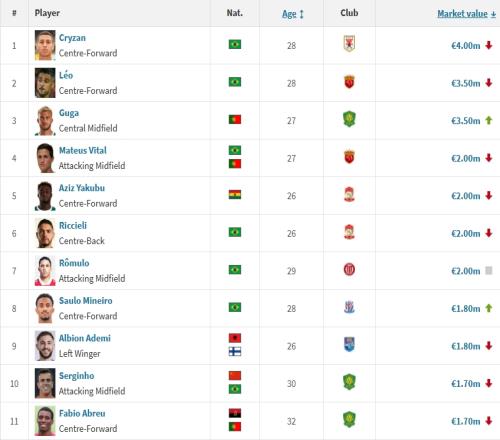Viewport: 500px width, 440px height.
Task: Open Fabio Abreu's player name link
Action: [x=82, y=413]
